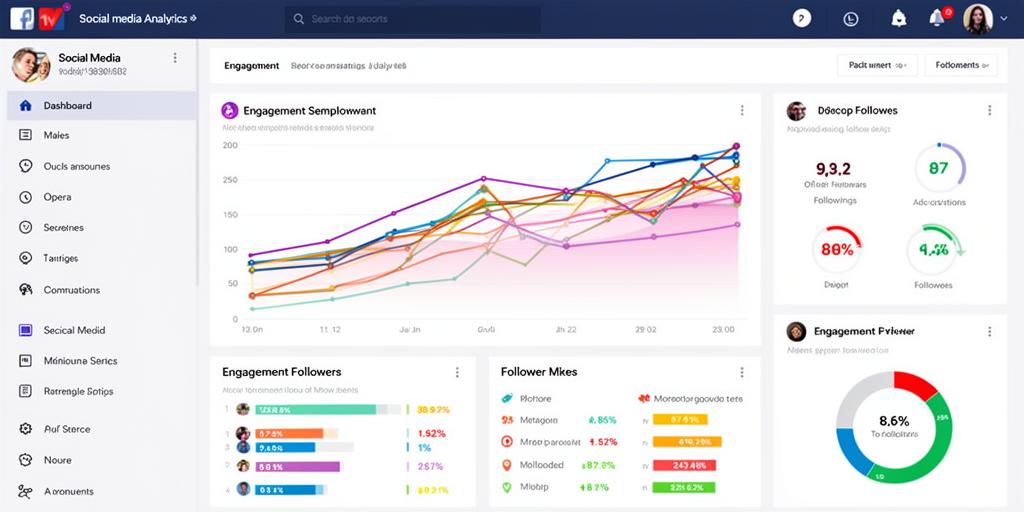Open Follower Mkes card options menu
The width and height of the screenshot is (1024, 512).
[x=742, y=372]
